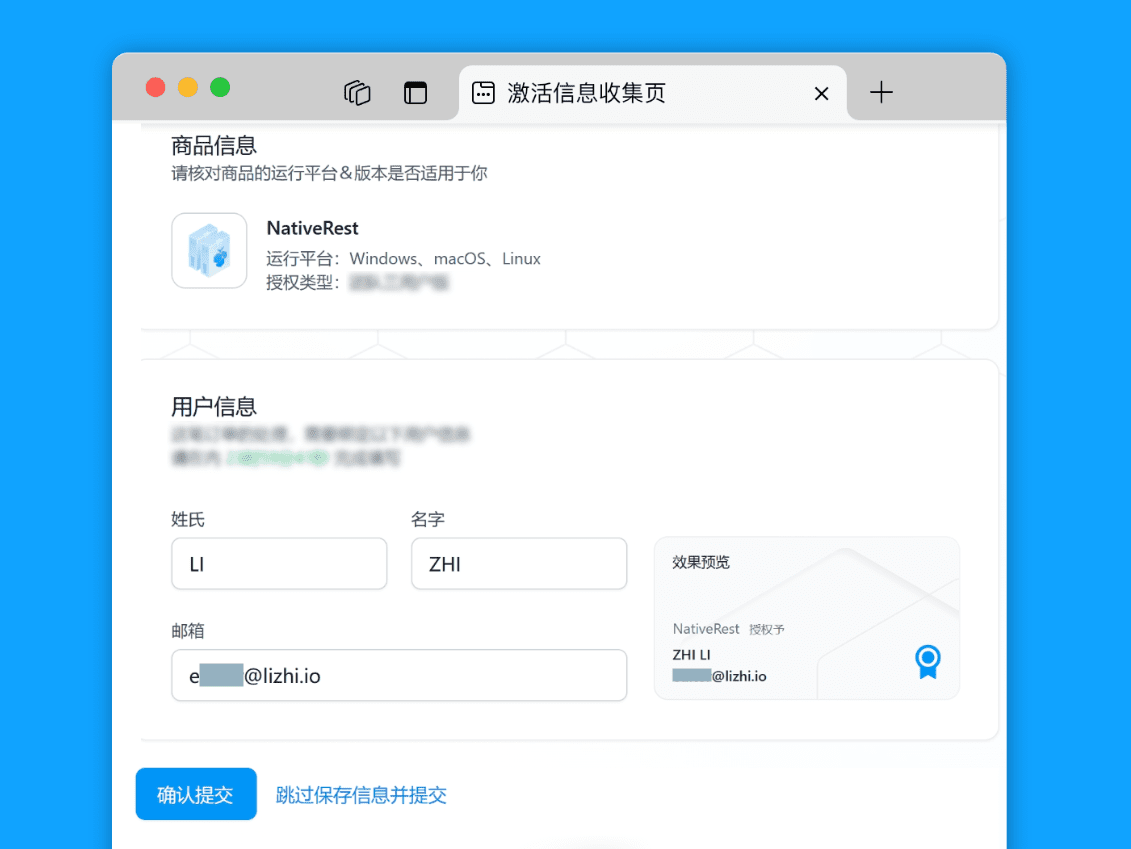Viewport: 1131px width, 849px height.
Task: Open a new tab with the plus icon
Action: [881, 93]
